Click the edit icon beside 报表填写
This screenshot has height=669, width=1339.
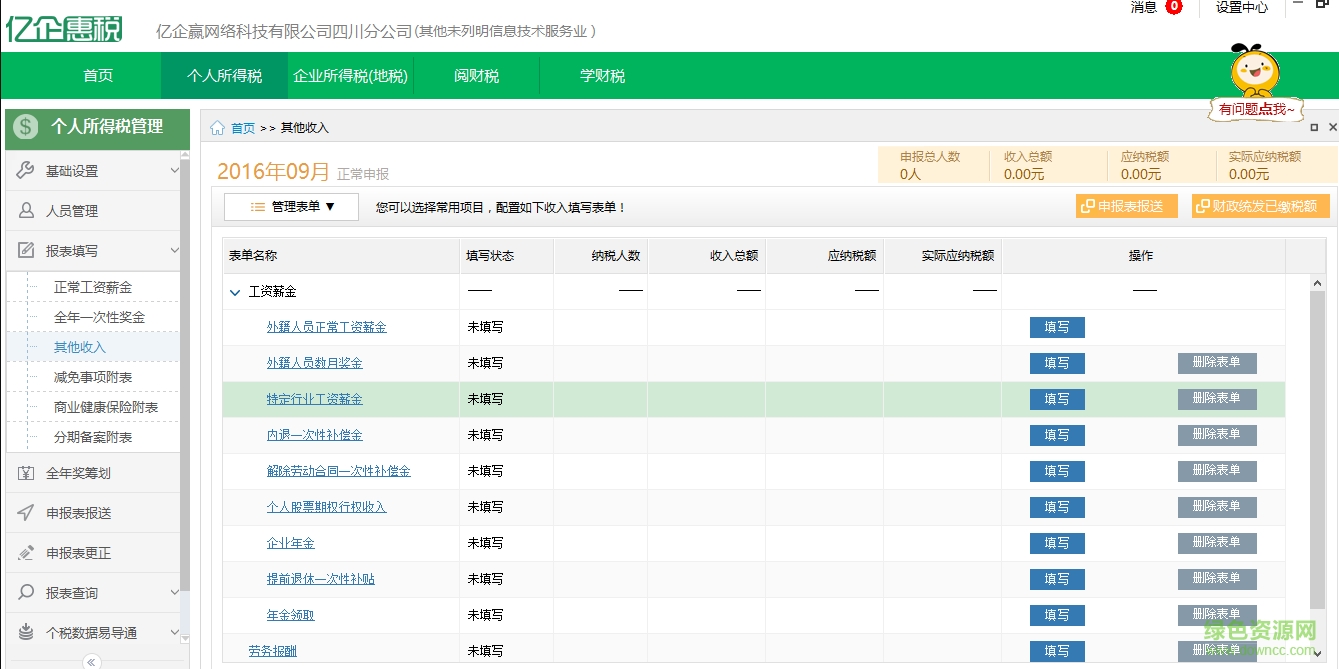26,251
